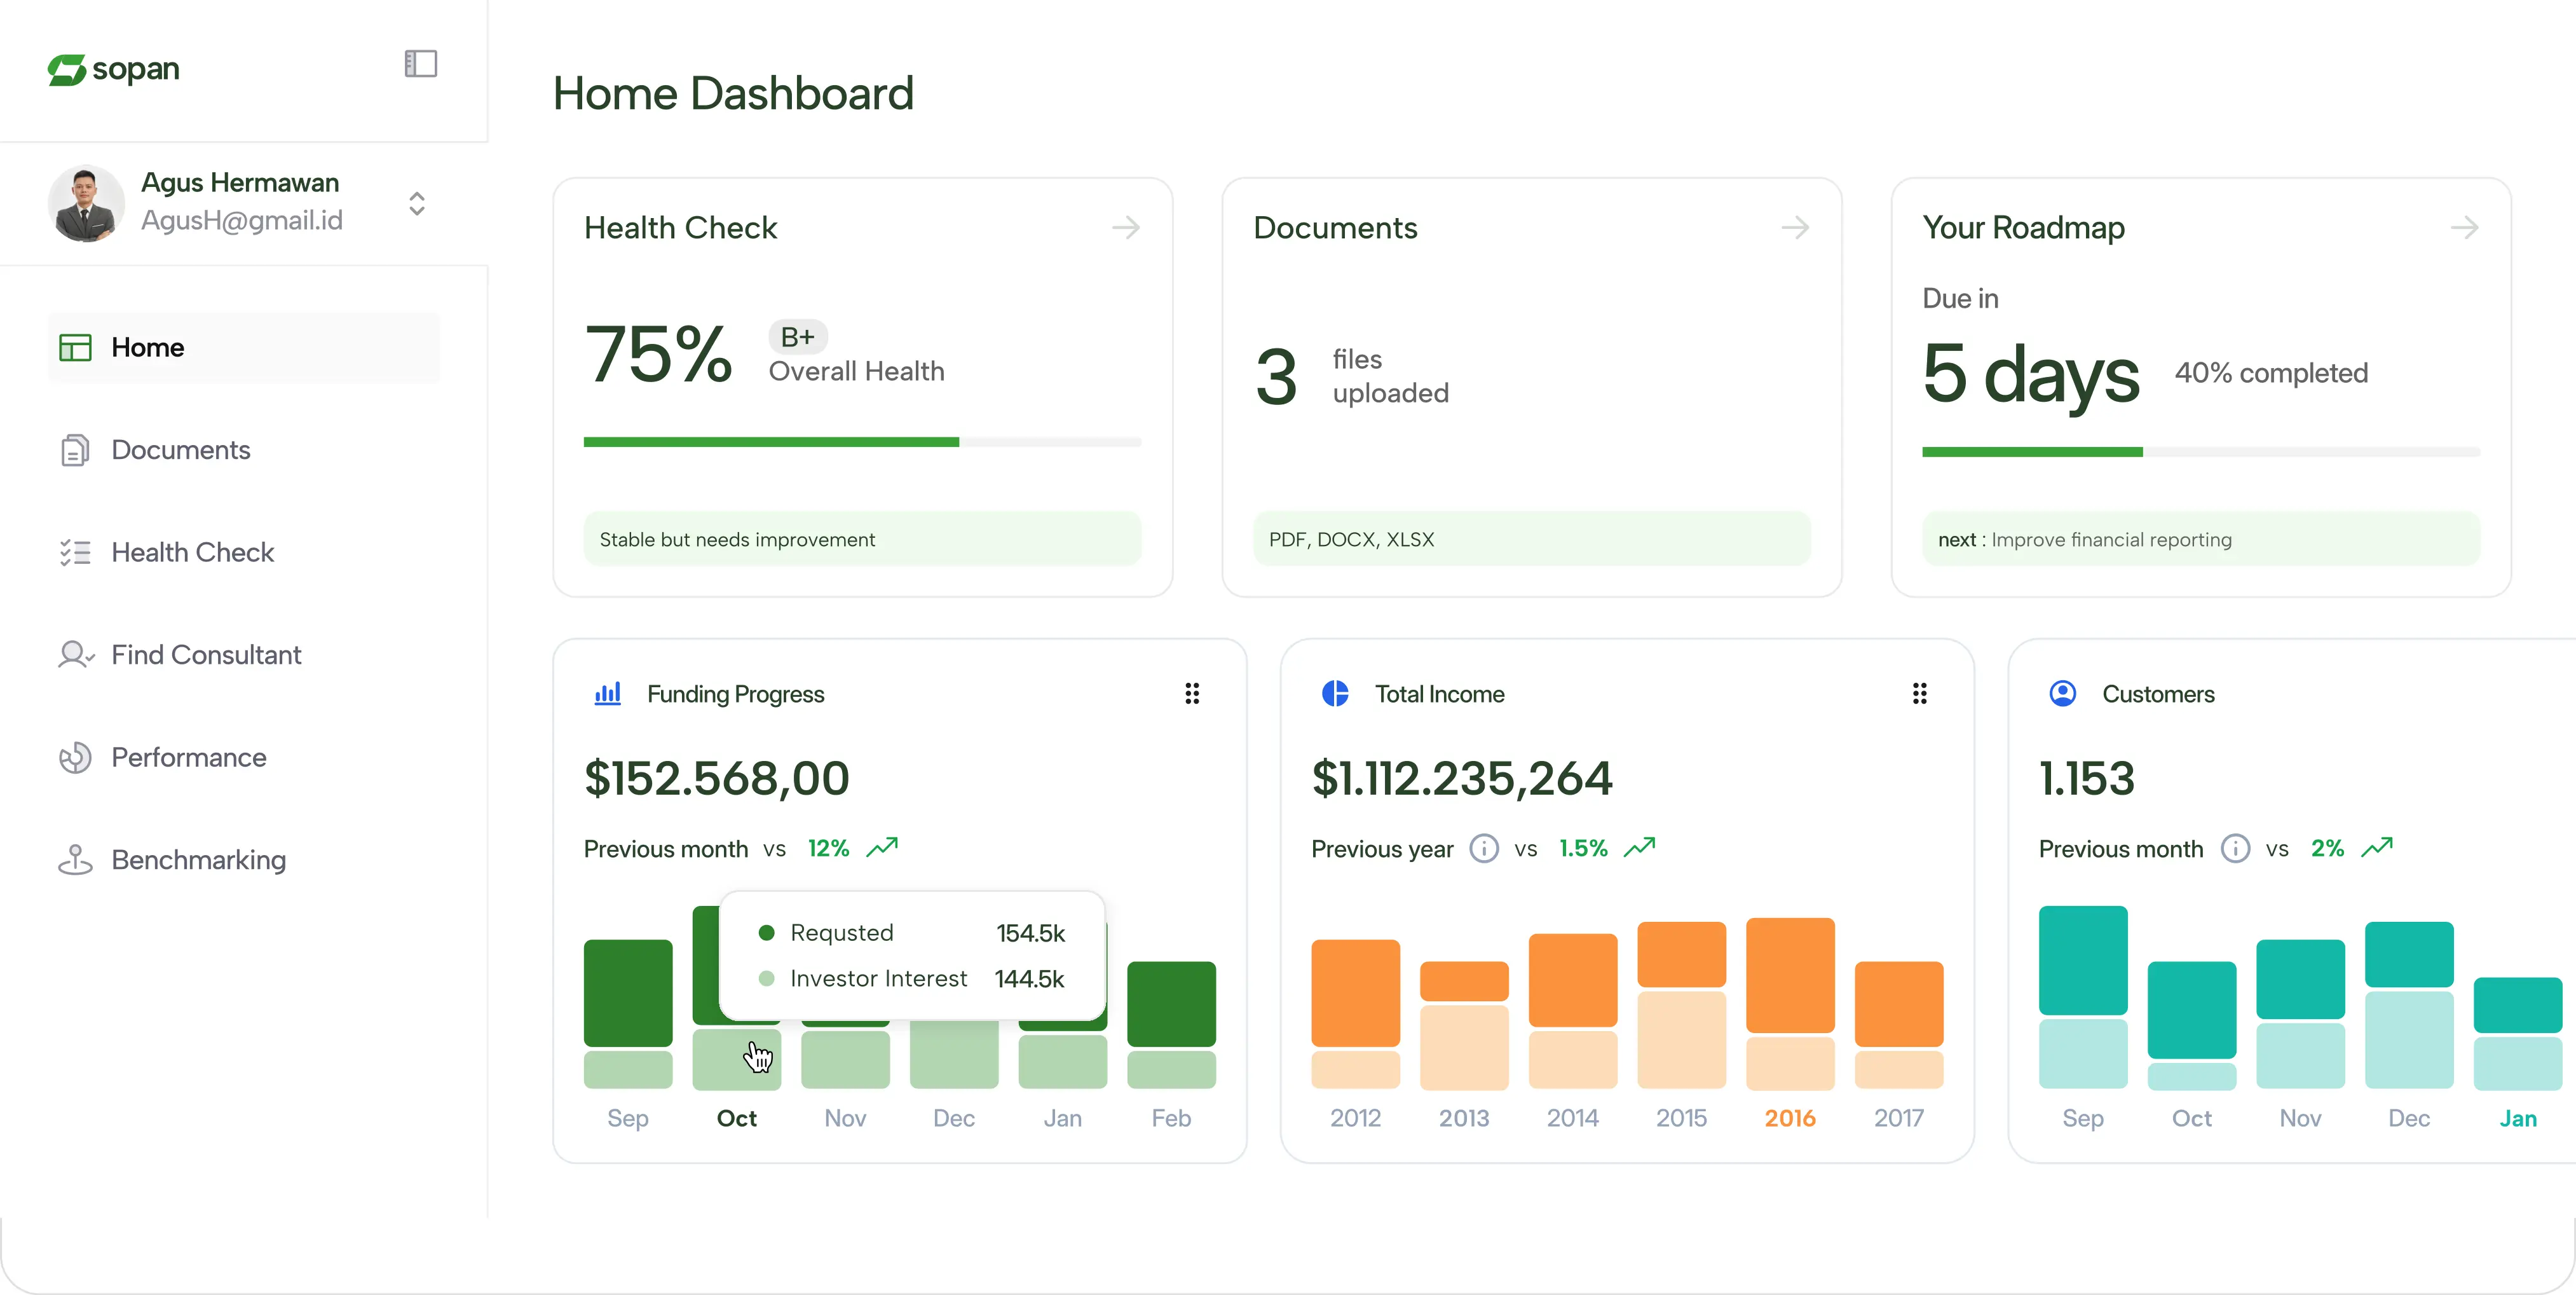Select Oct in Customers chart

click(2192, 1025)
